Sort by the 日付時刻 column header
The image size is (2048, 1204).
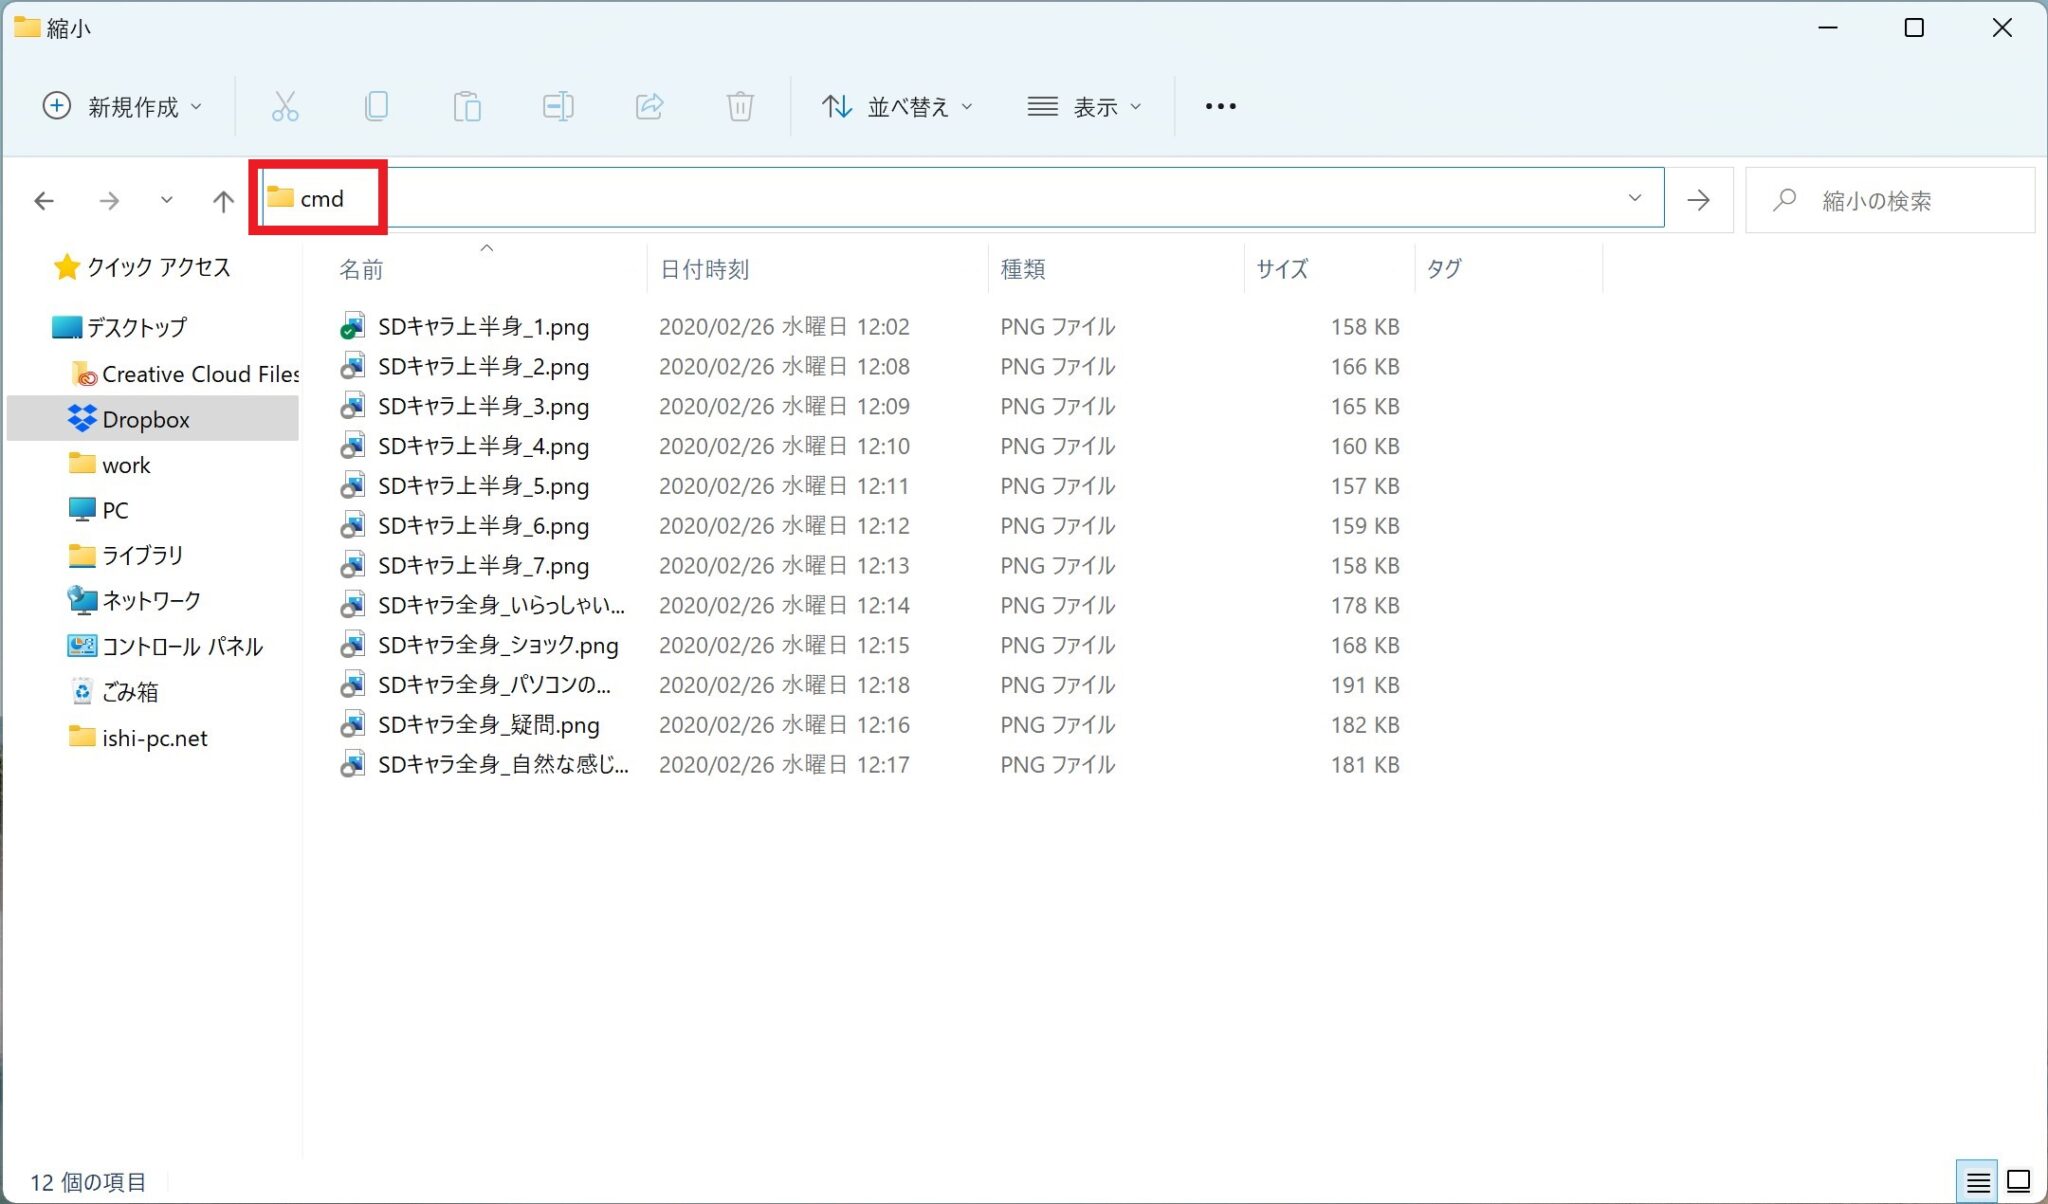click(x=704, y=269)
